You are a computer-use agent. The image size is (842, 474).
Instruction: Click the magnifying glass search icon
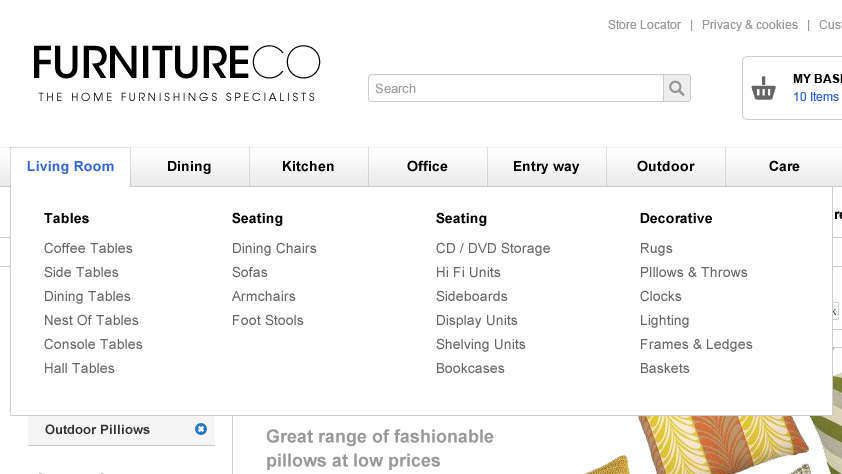click(x=677, y=88)
